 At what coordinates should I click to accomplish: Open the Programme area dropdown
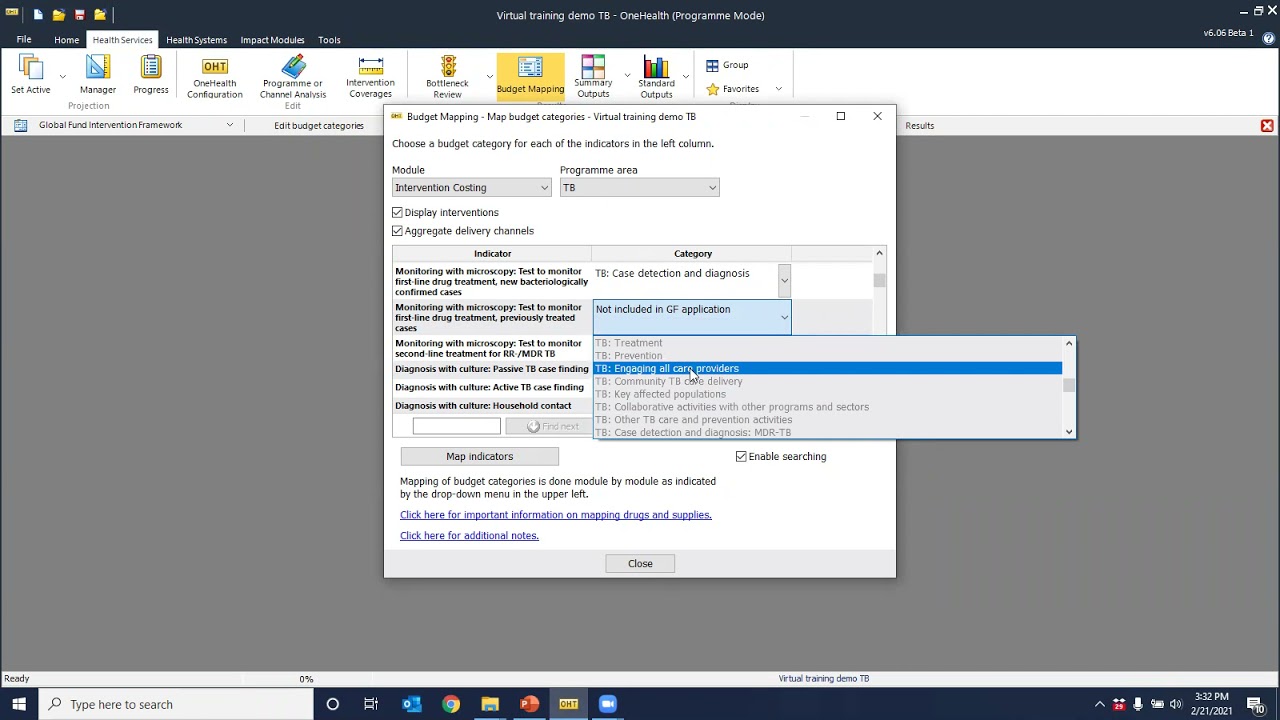pos(639,188)
